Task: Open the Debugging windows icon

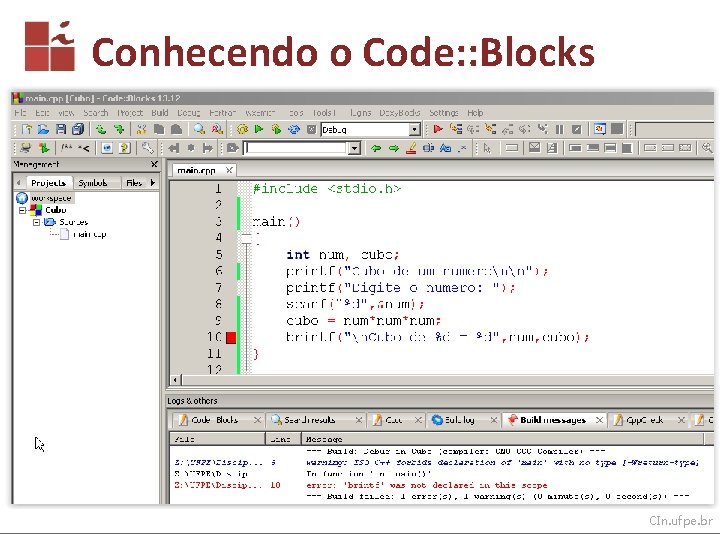Action: click(600, 129)
